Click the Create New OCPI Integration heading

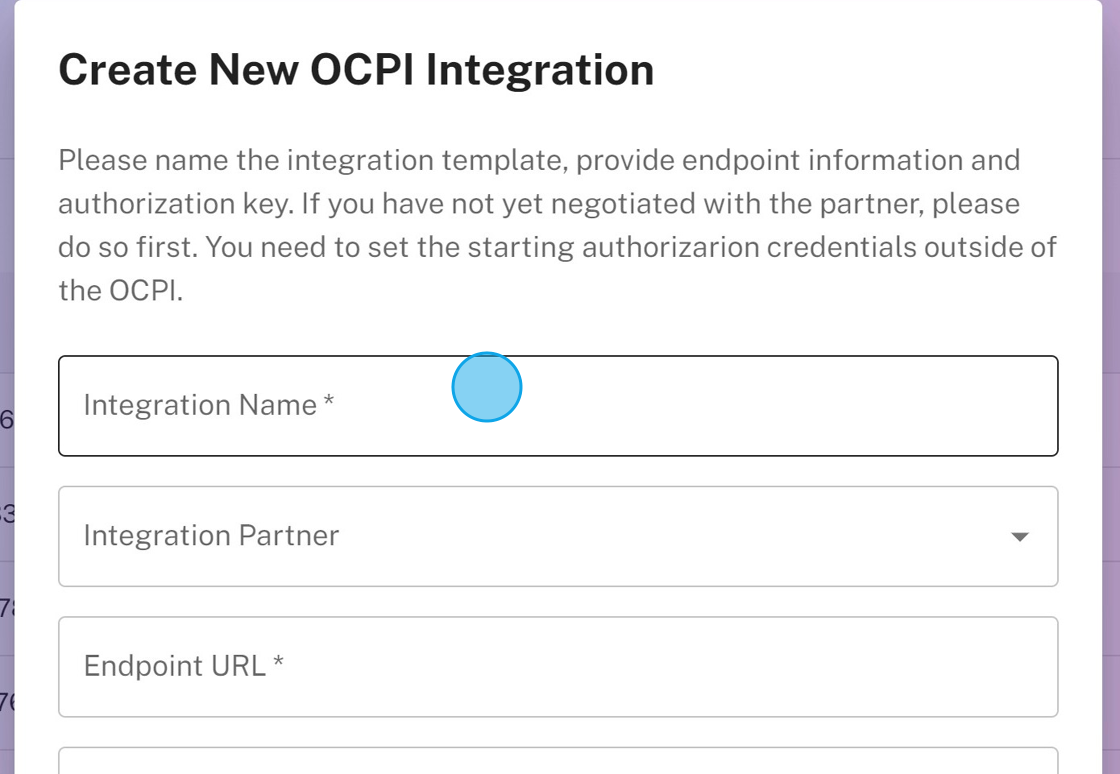tap(356, 70)
